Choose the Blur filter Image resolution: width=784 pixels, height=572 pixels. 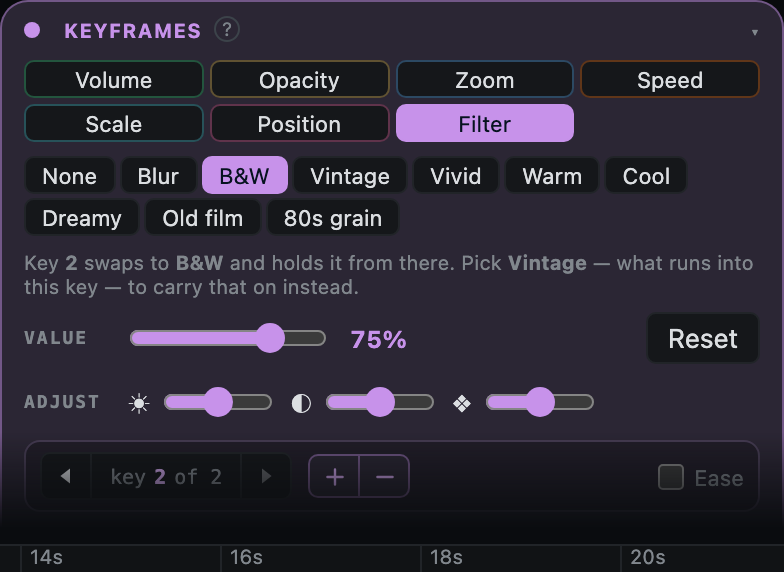158,176
